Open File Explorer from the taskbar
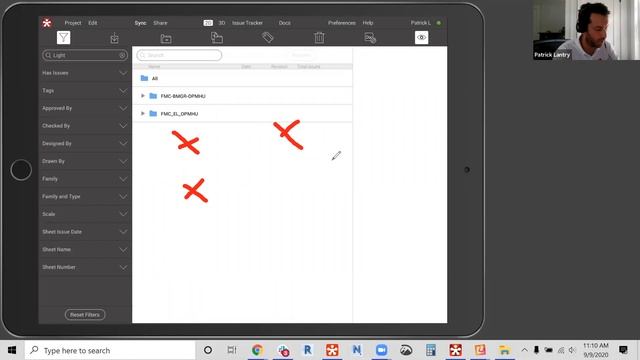This screenshot has height=360, width=640. tap(504, 350)
